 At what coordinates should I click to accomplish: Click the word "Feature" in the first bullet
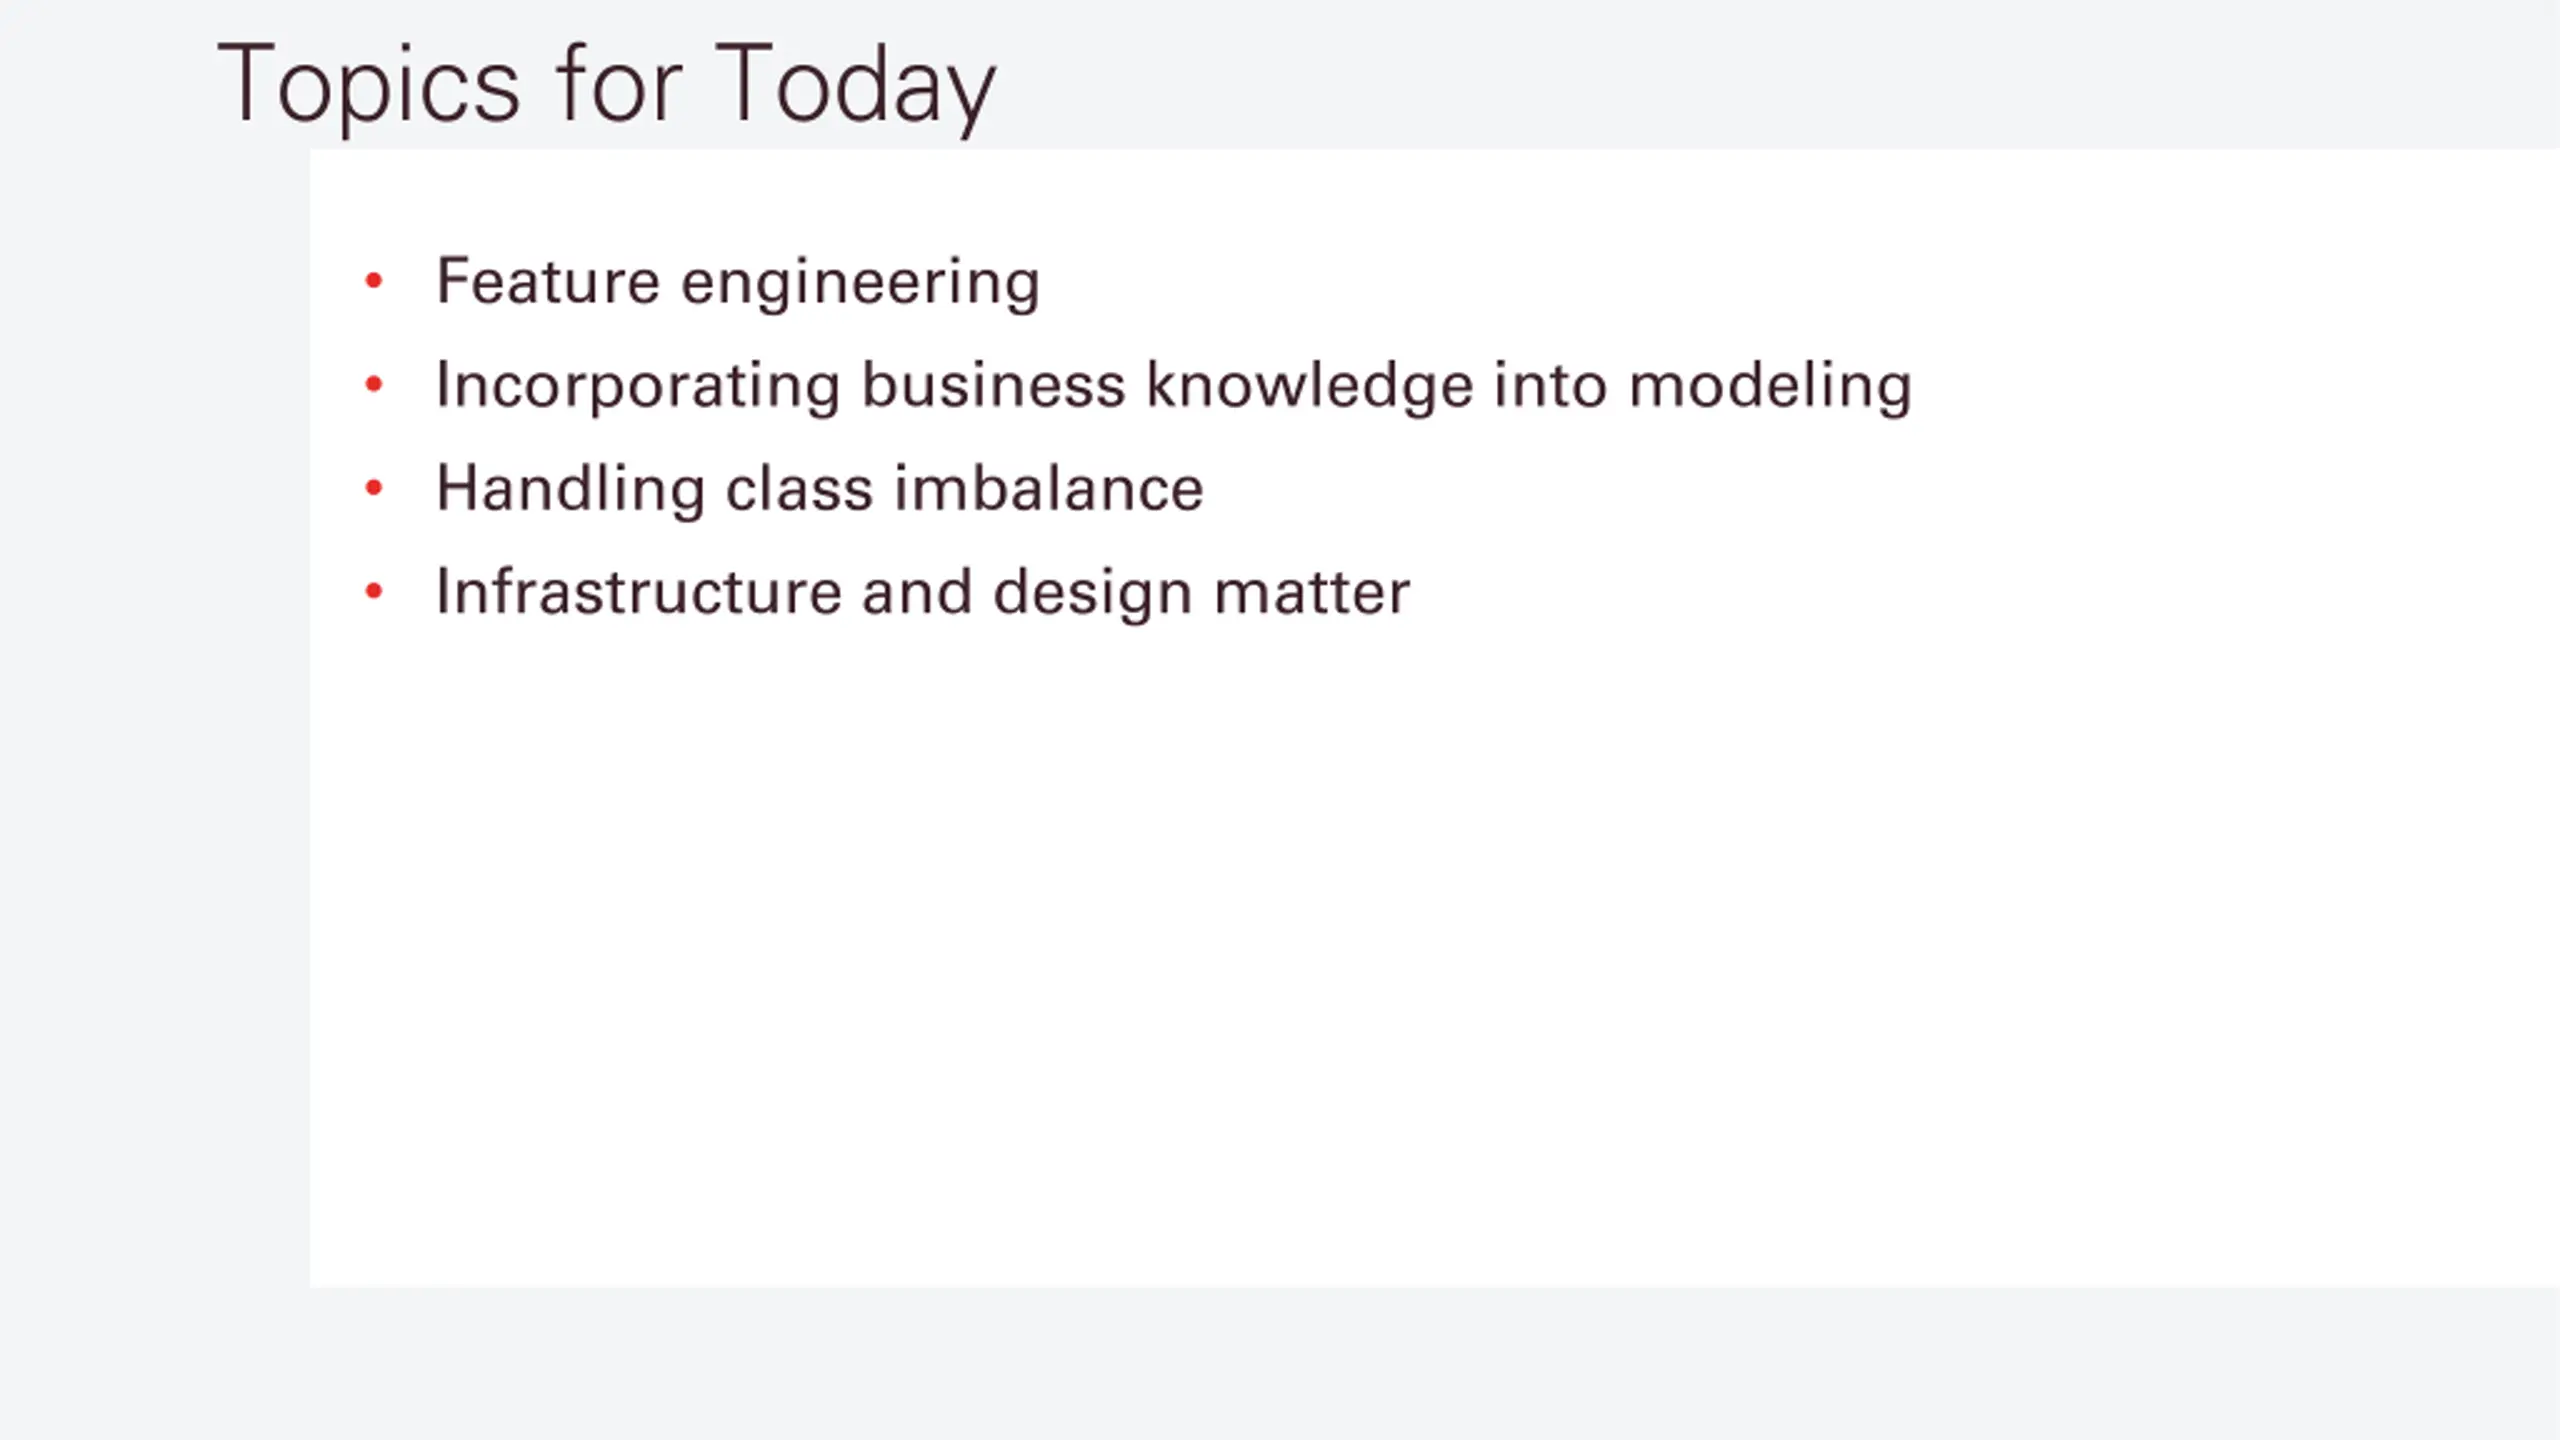pos(548,281)
